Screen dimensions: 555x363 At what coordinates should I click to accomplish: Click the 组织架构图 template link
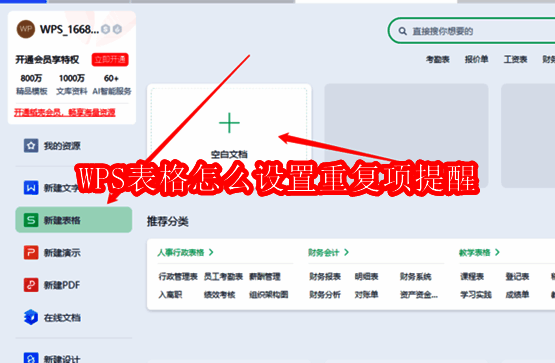[x=269, y=295]
